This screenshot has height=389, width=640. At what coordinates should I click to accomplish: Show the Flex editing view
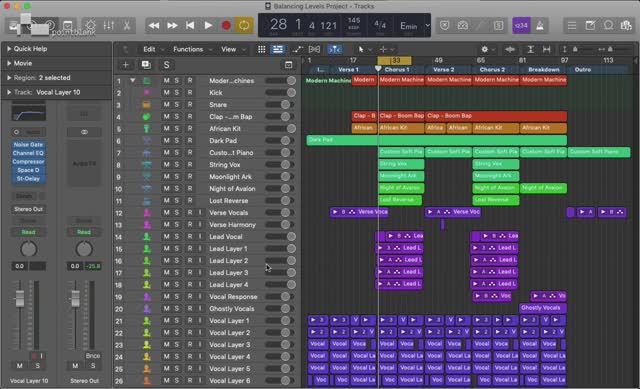(x=314, y=49)
